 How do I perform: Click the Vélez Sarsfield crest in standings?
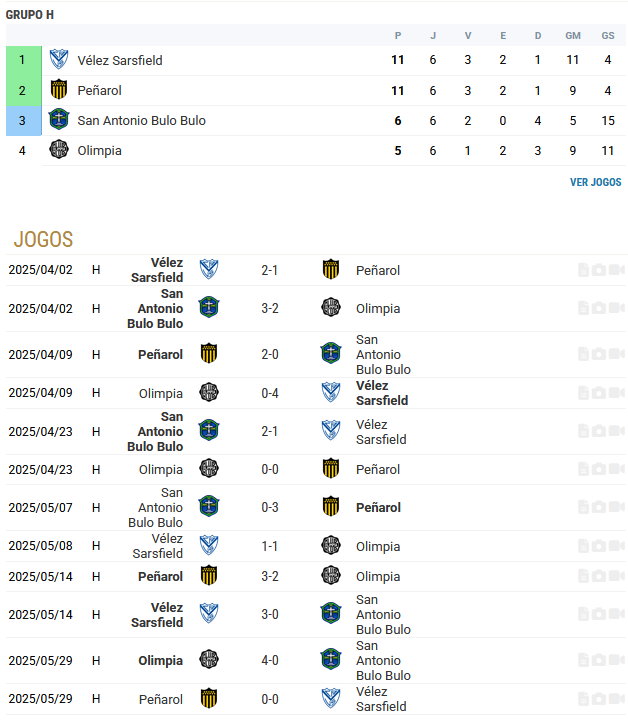click(59, 60)
